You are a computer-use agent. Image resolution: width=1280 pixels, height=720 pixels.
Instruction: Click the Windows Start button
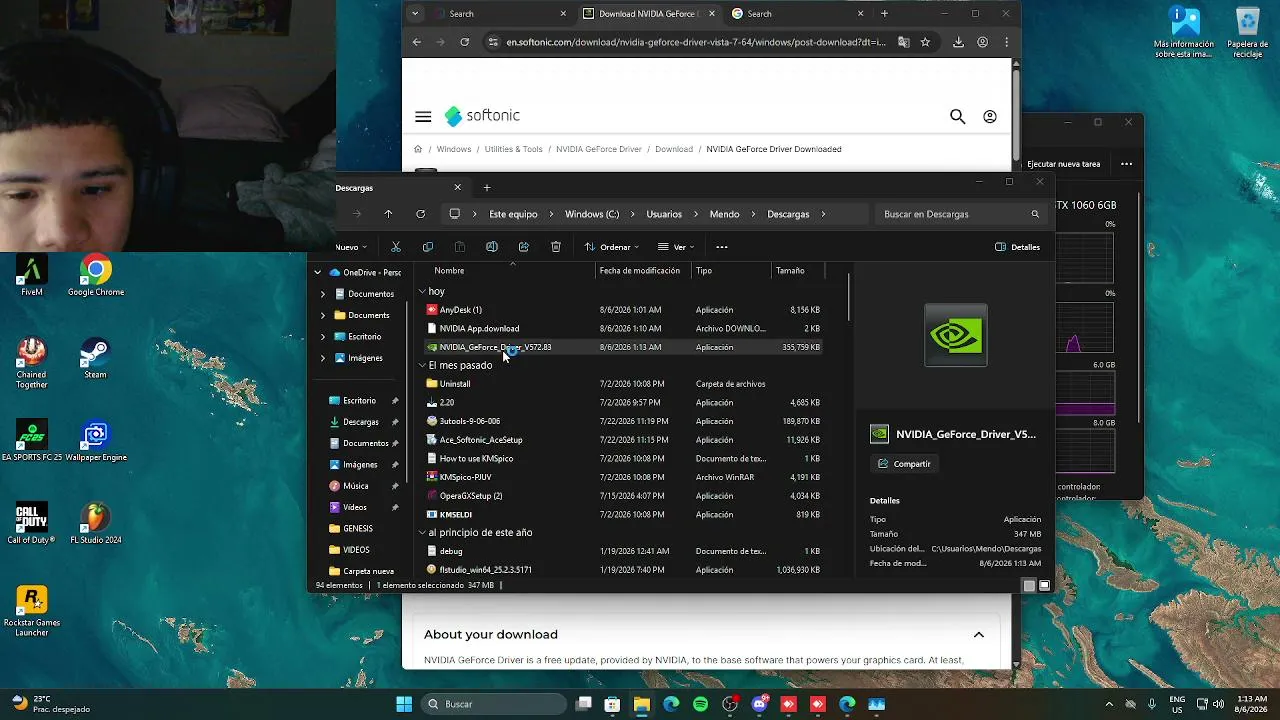click(404, 704)
